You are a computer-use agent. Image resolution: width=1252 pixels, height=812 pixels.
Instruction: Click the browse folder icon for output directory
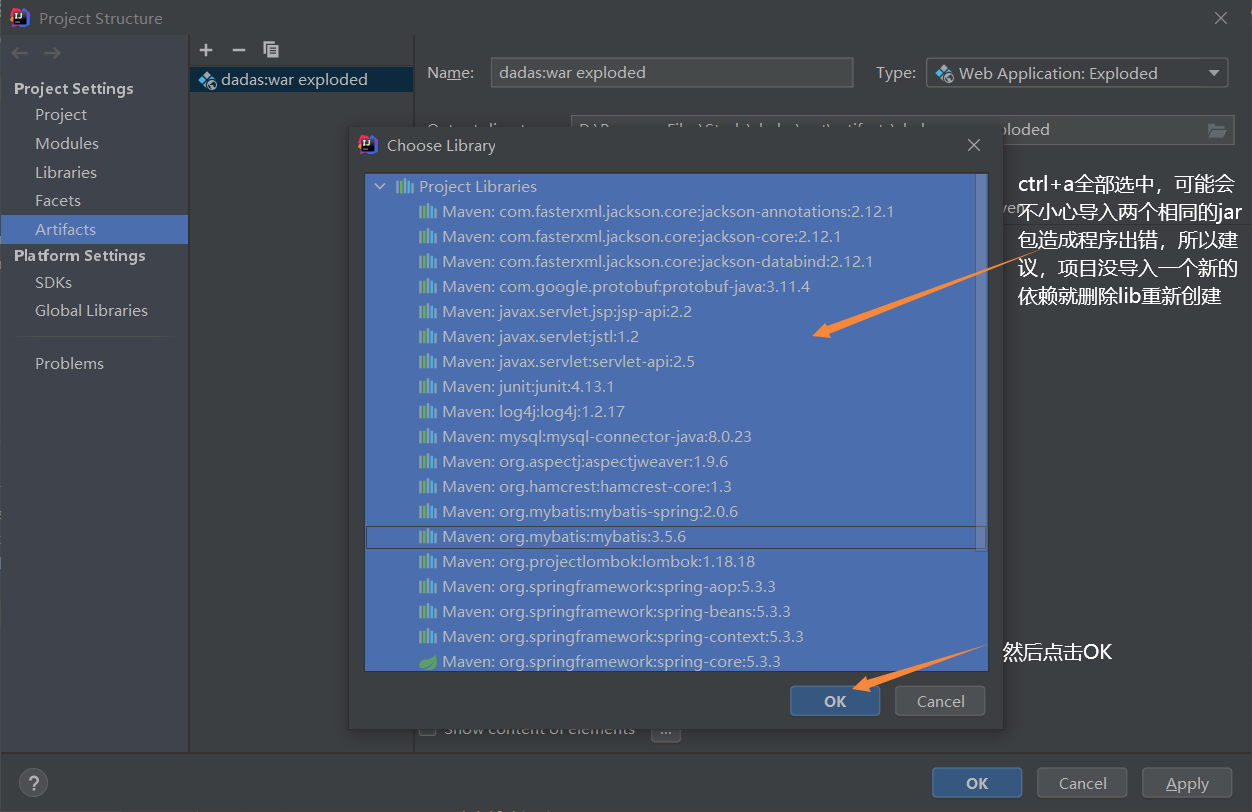(1217, 130)
